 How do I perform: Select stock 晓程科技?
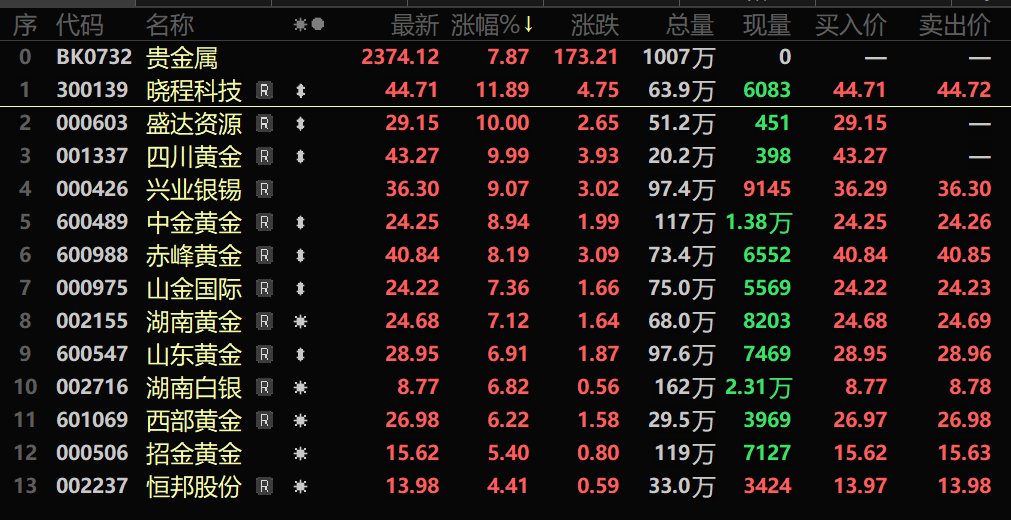click(194, 90)
